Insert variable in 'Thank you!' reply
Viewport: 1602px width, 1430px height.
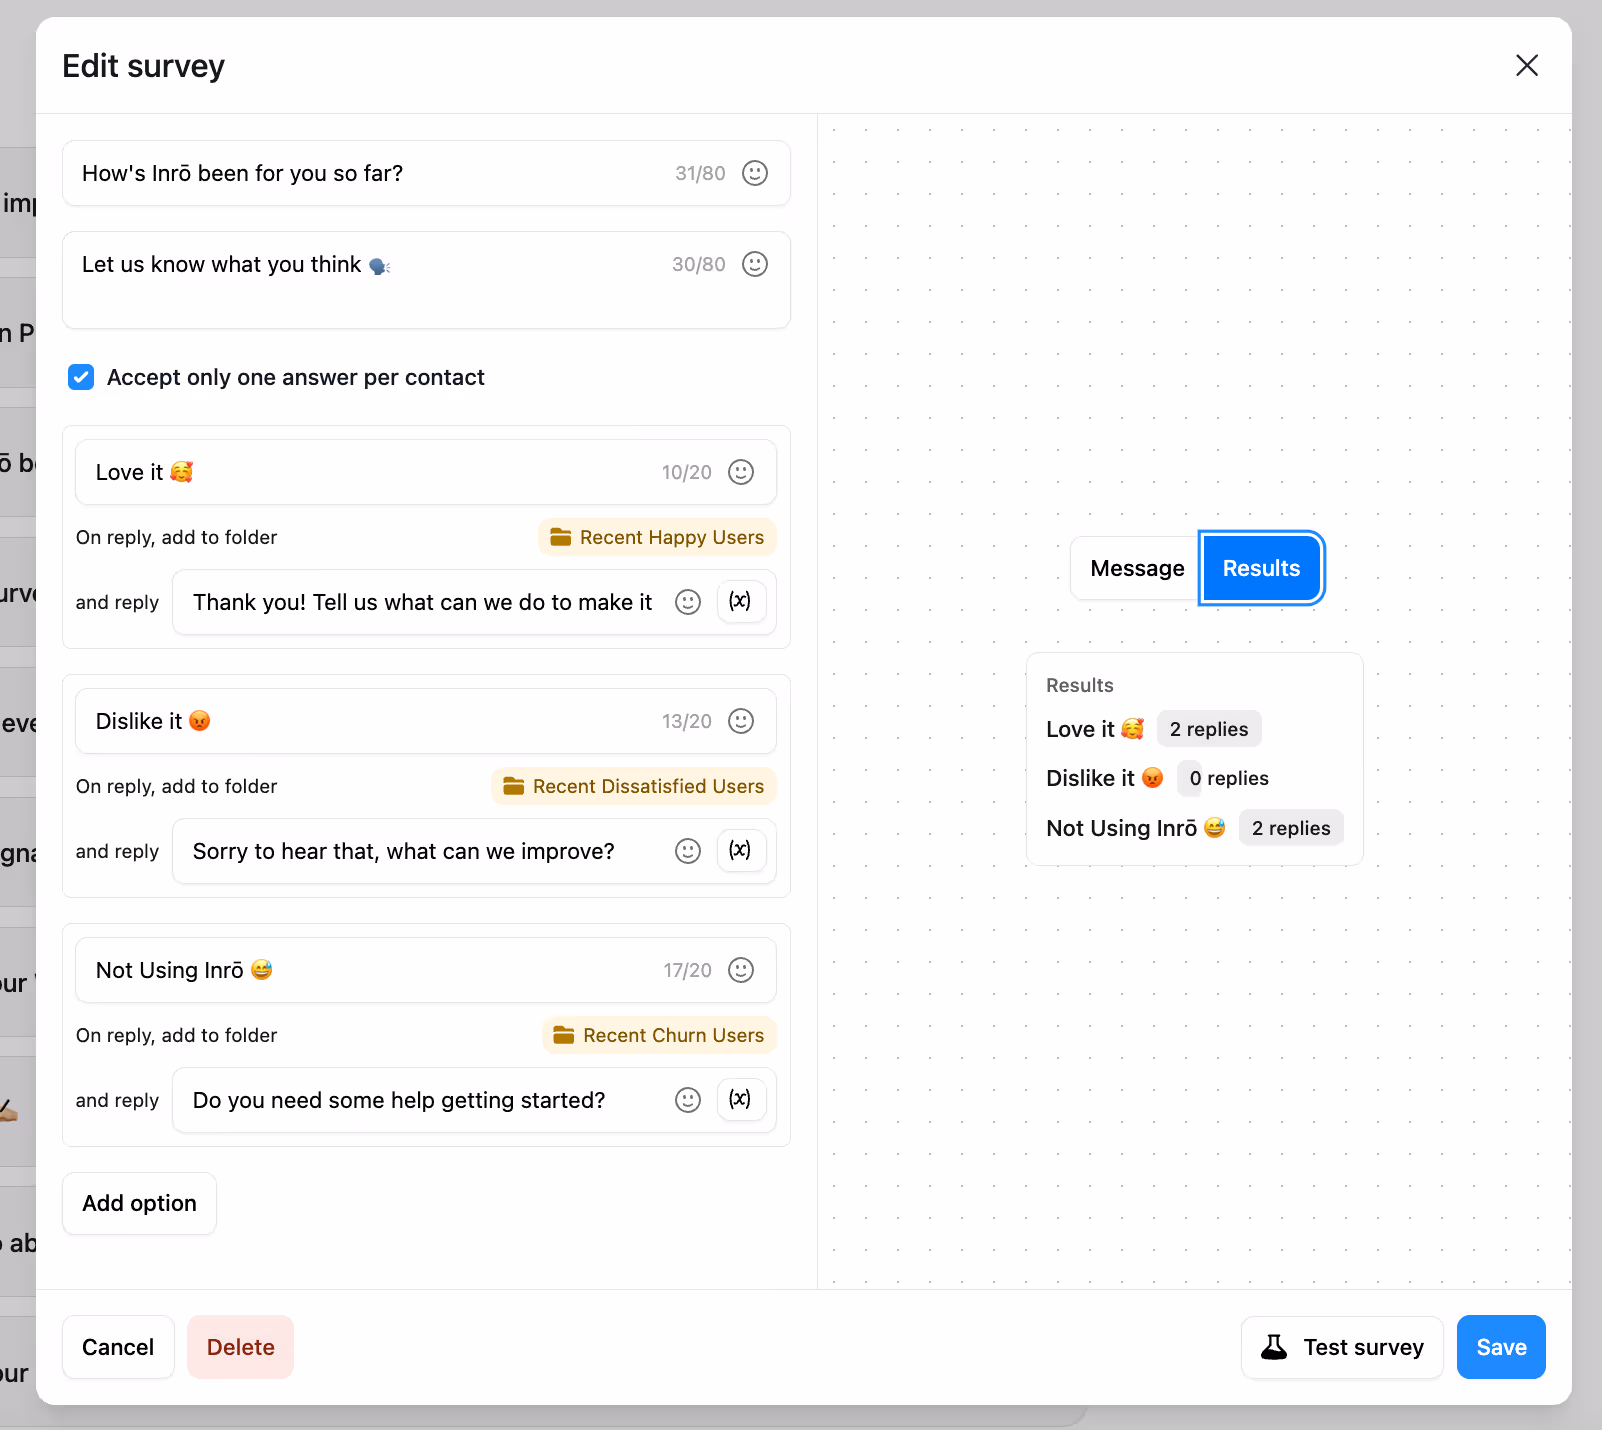(740, 601)
